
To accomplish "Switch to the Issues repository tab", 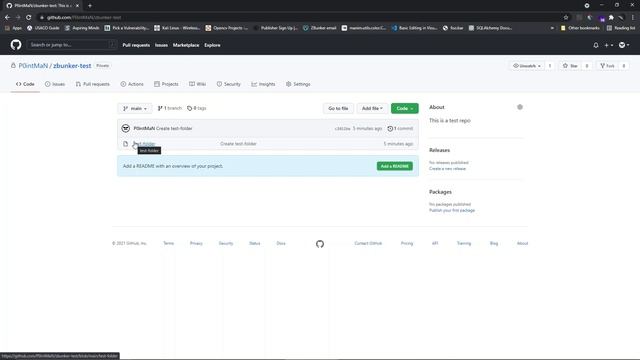I will tap(55, 84).
